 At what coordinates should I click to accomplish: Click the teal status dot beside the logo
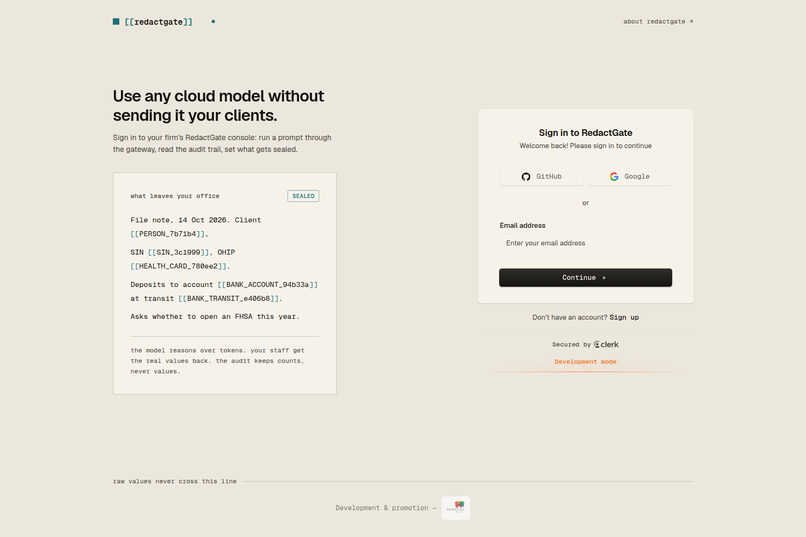click(x=213, y=22)
